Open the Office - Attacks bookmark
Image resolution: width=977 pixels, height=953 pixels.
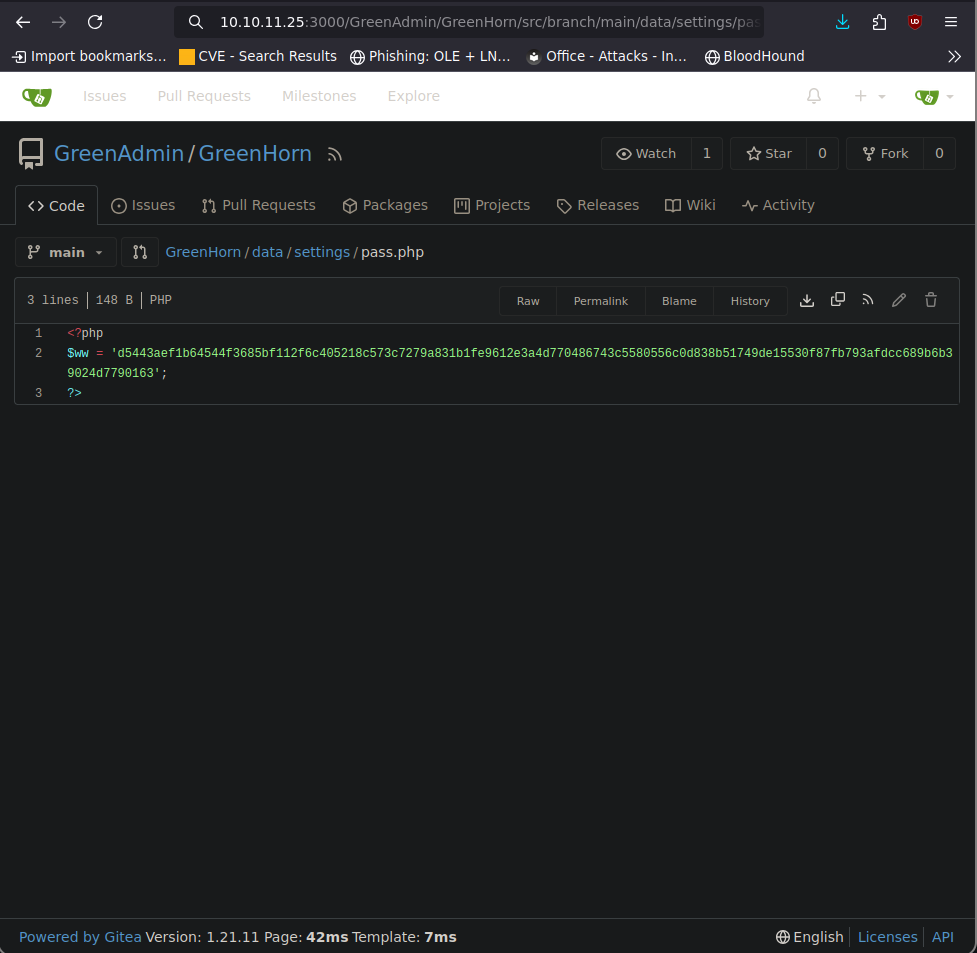[607, 57]
